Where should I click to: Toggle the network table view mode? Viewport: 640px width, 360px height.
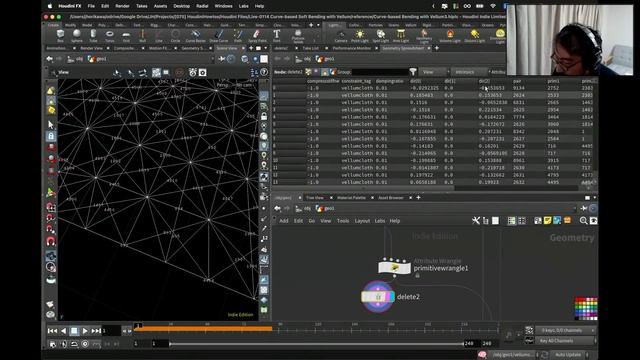[522, 221]
